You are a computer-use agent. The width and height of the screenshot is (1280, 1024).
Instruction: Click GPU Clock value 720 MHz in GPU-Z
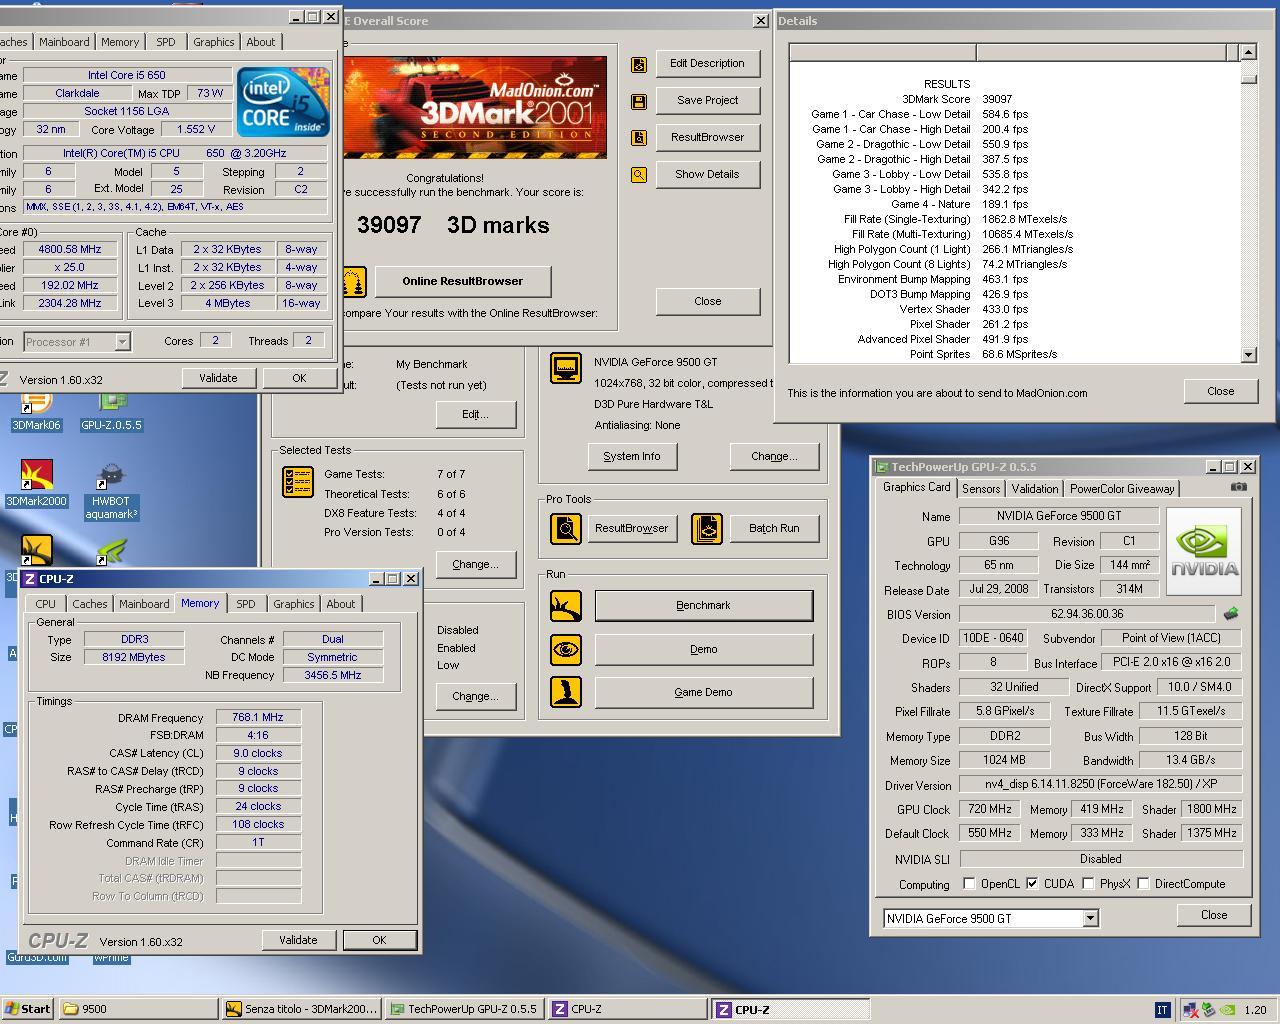pos(990,809)
